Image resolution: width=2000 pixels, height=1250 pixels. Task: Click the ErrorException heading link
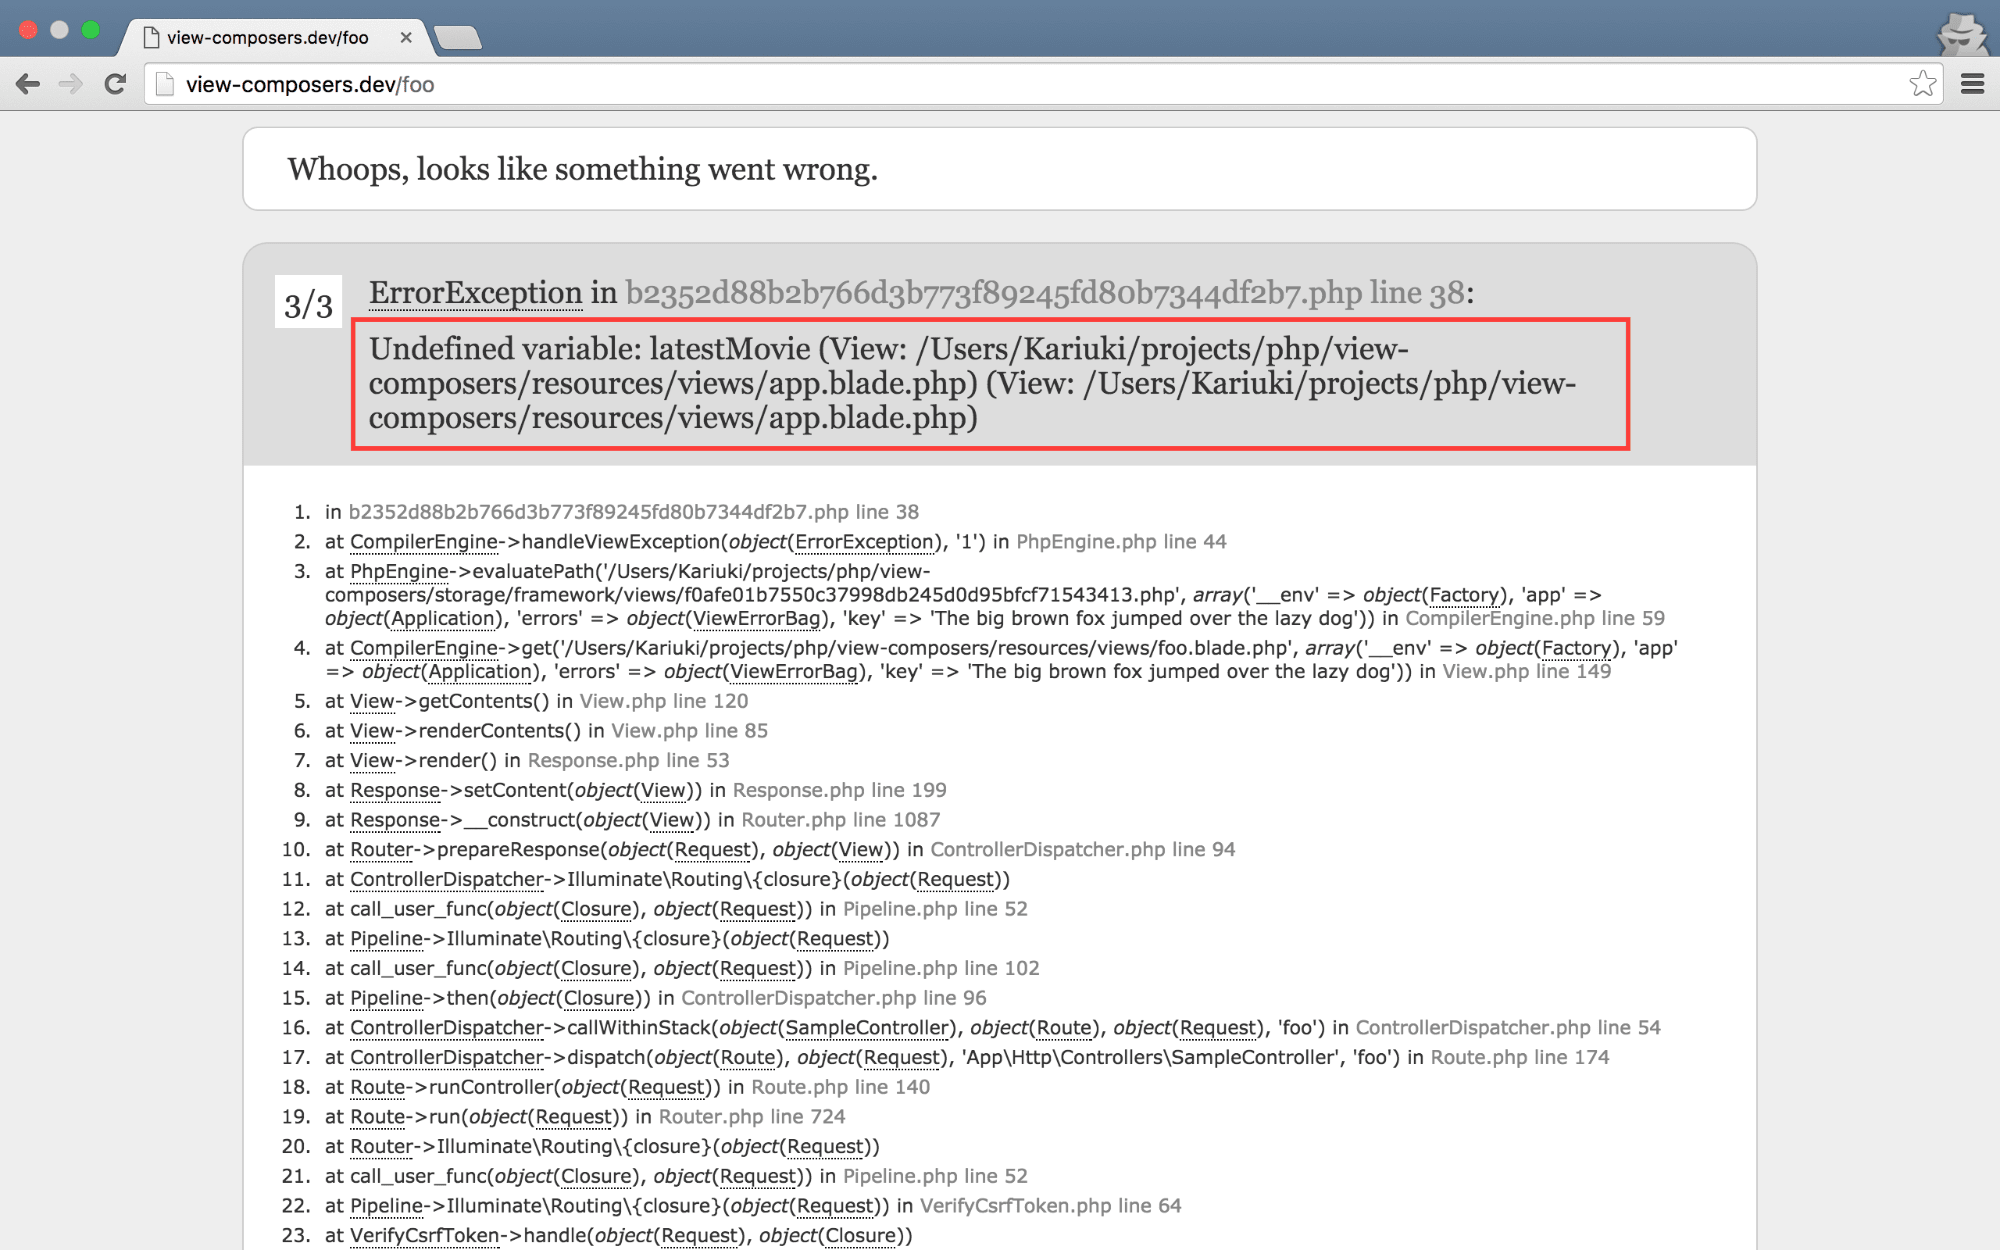point(475,293)
